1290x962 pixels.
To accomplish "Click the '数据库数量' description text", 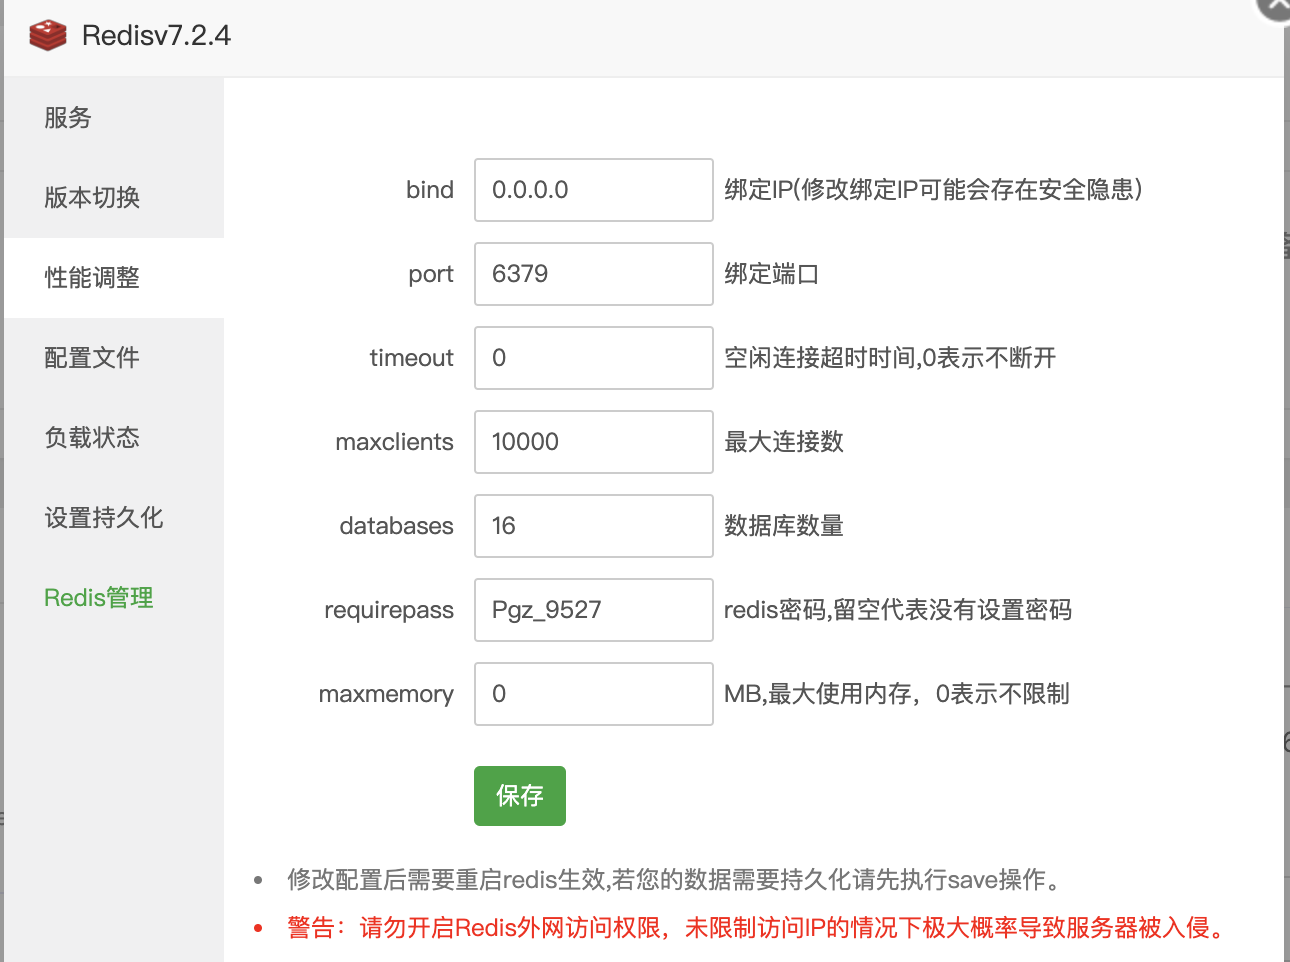I will point(784,526).
